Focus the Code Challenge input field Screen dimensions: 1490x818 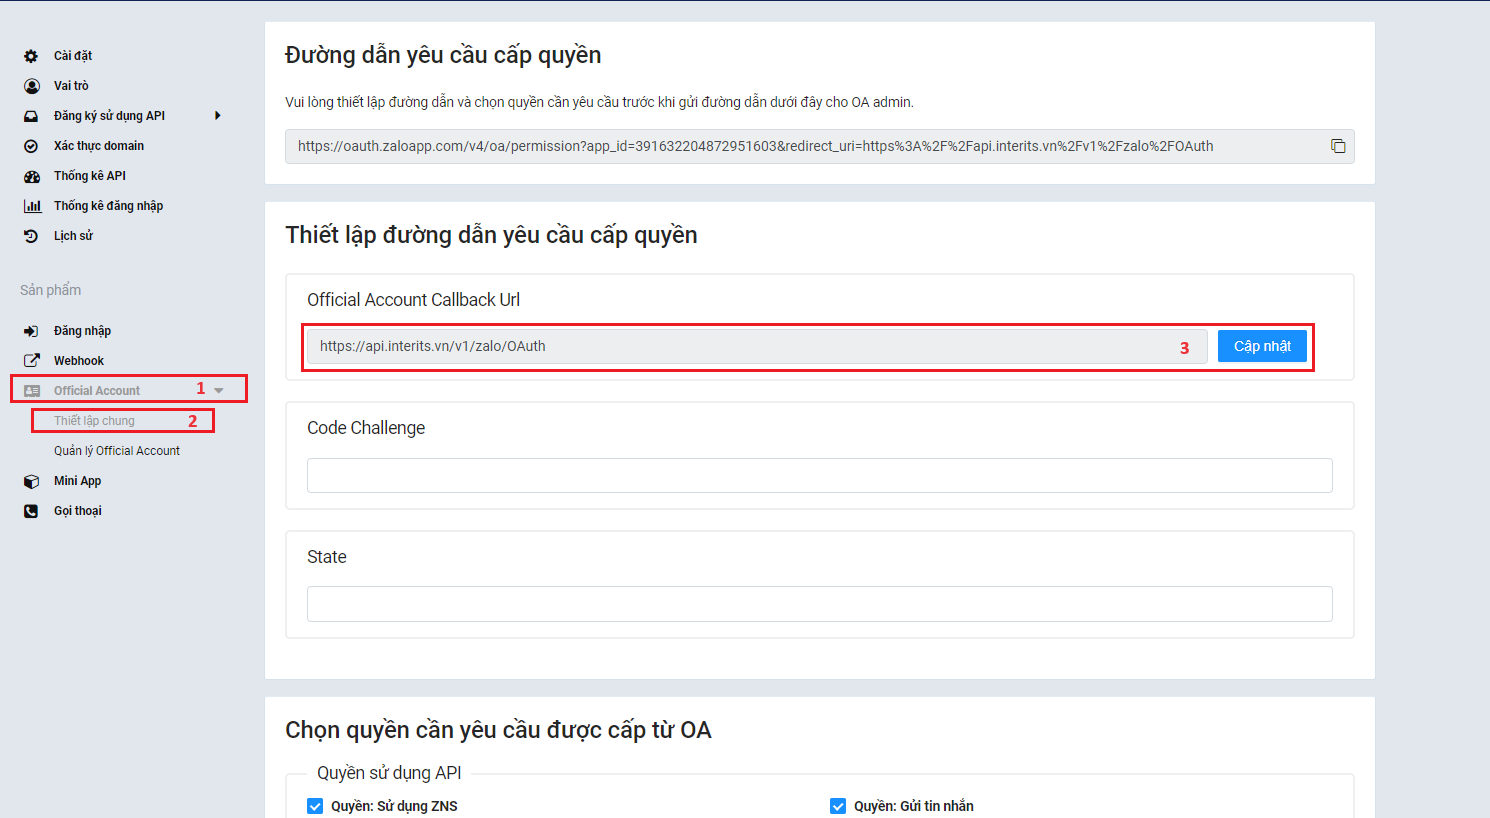point(819,475)
